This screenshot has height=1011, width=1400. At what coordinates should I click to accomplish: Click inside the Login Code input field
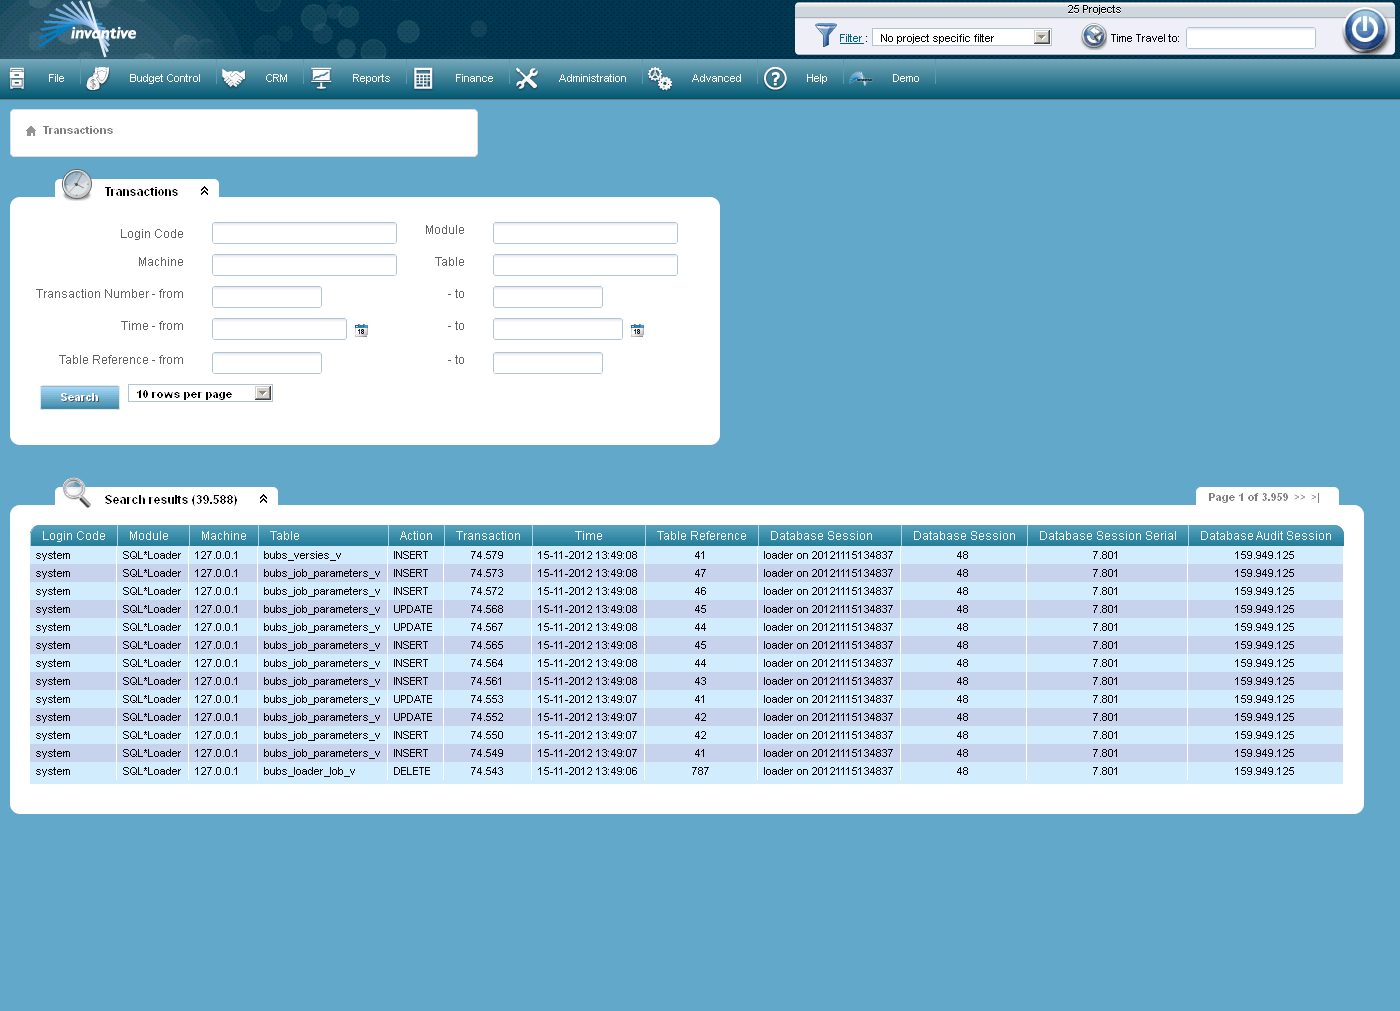click(x=304, y=232)
